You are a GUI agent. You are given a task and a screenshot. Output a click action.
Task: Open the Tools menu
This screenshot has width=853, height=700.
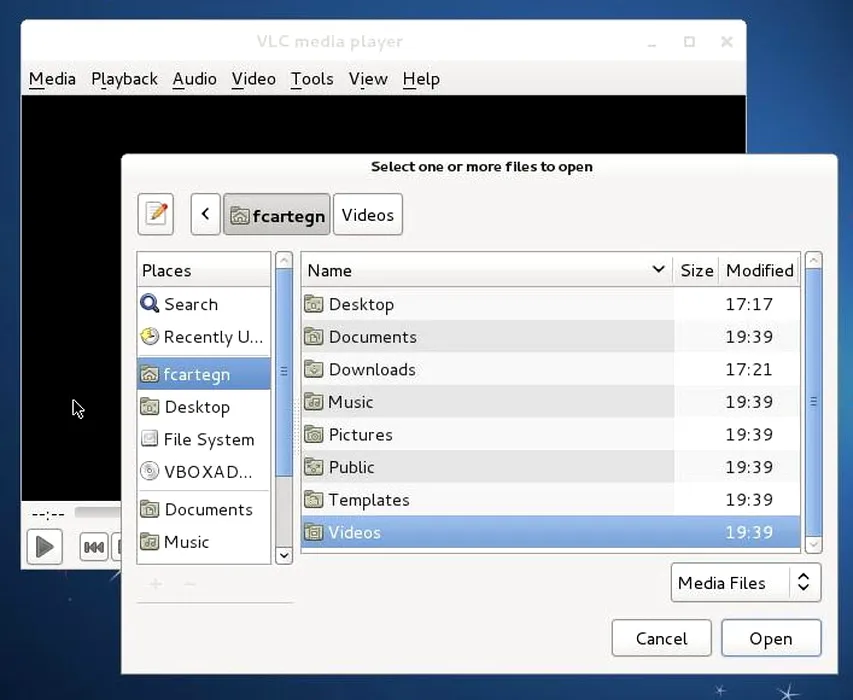312,79
